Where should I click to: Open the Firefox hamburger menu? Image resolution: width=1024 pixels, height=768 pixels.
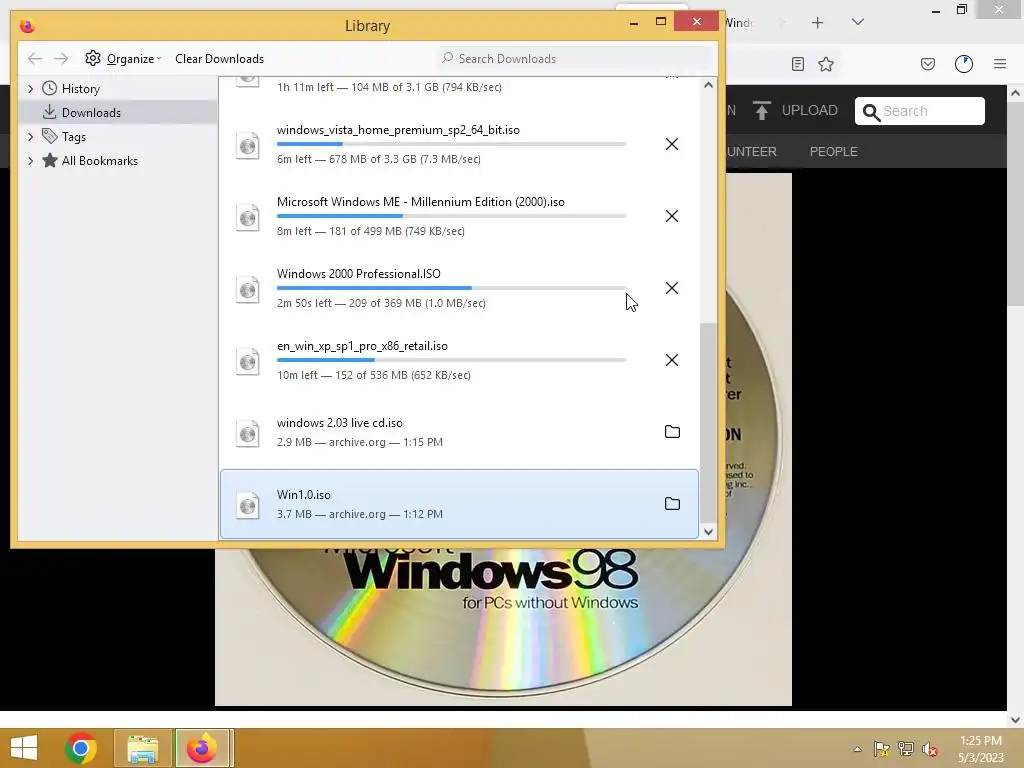tap(1000, 64)
